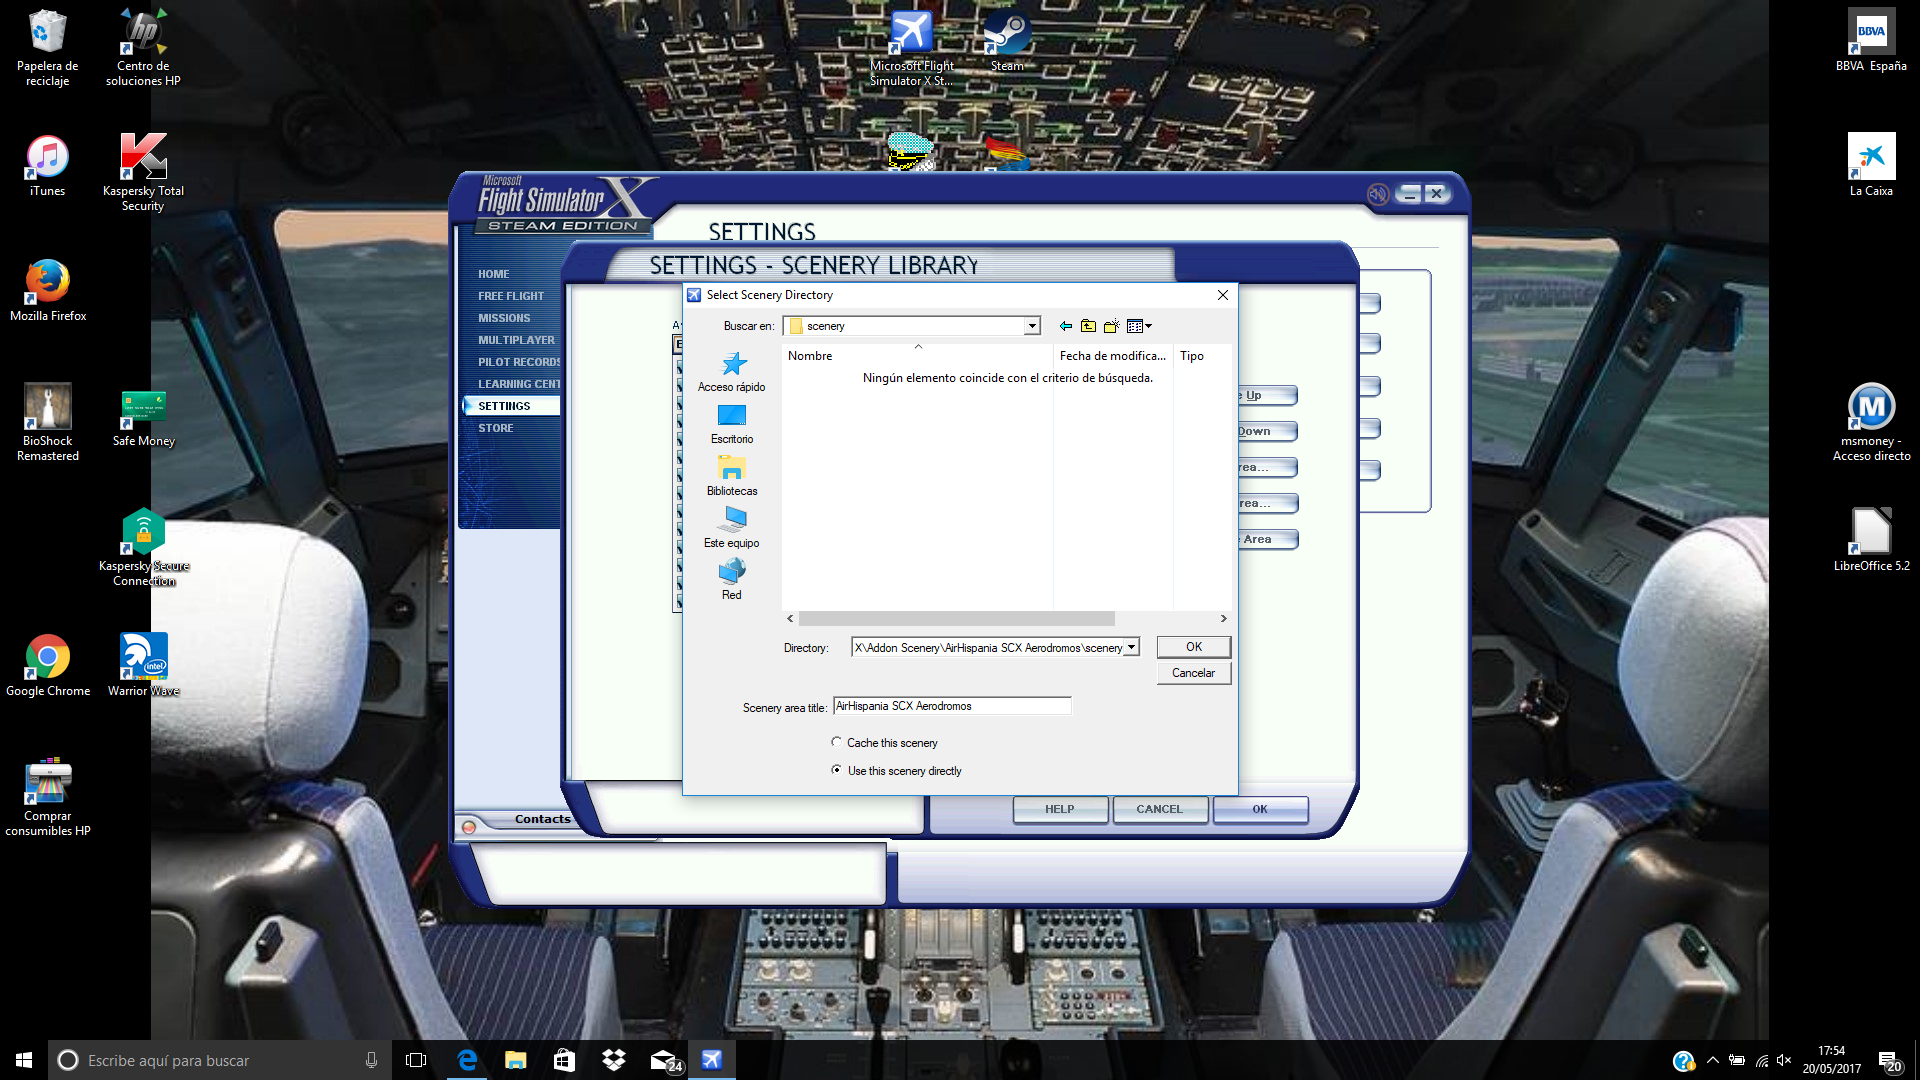Click the Cancelar button
The image size is (1920, 1080).
pyautogui.click(x=1193, y=673)
